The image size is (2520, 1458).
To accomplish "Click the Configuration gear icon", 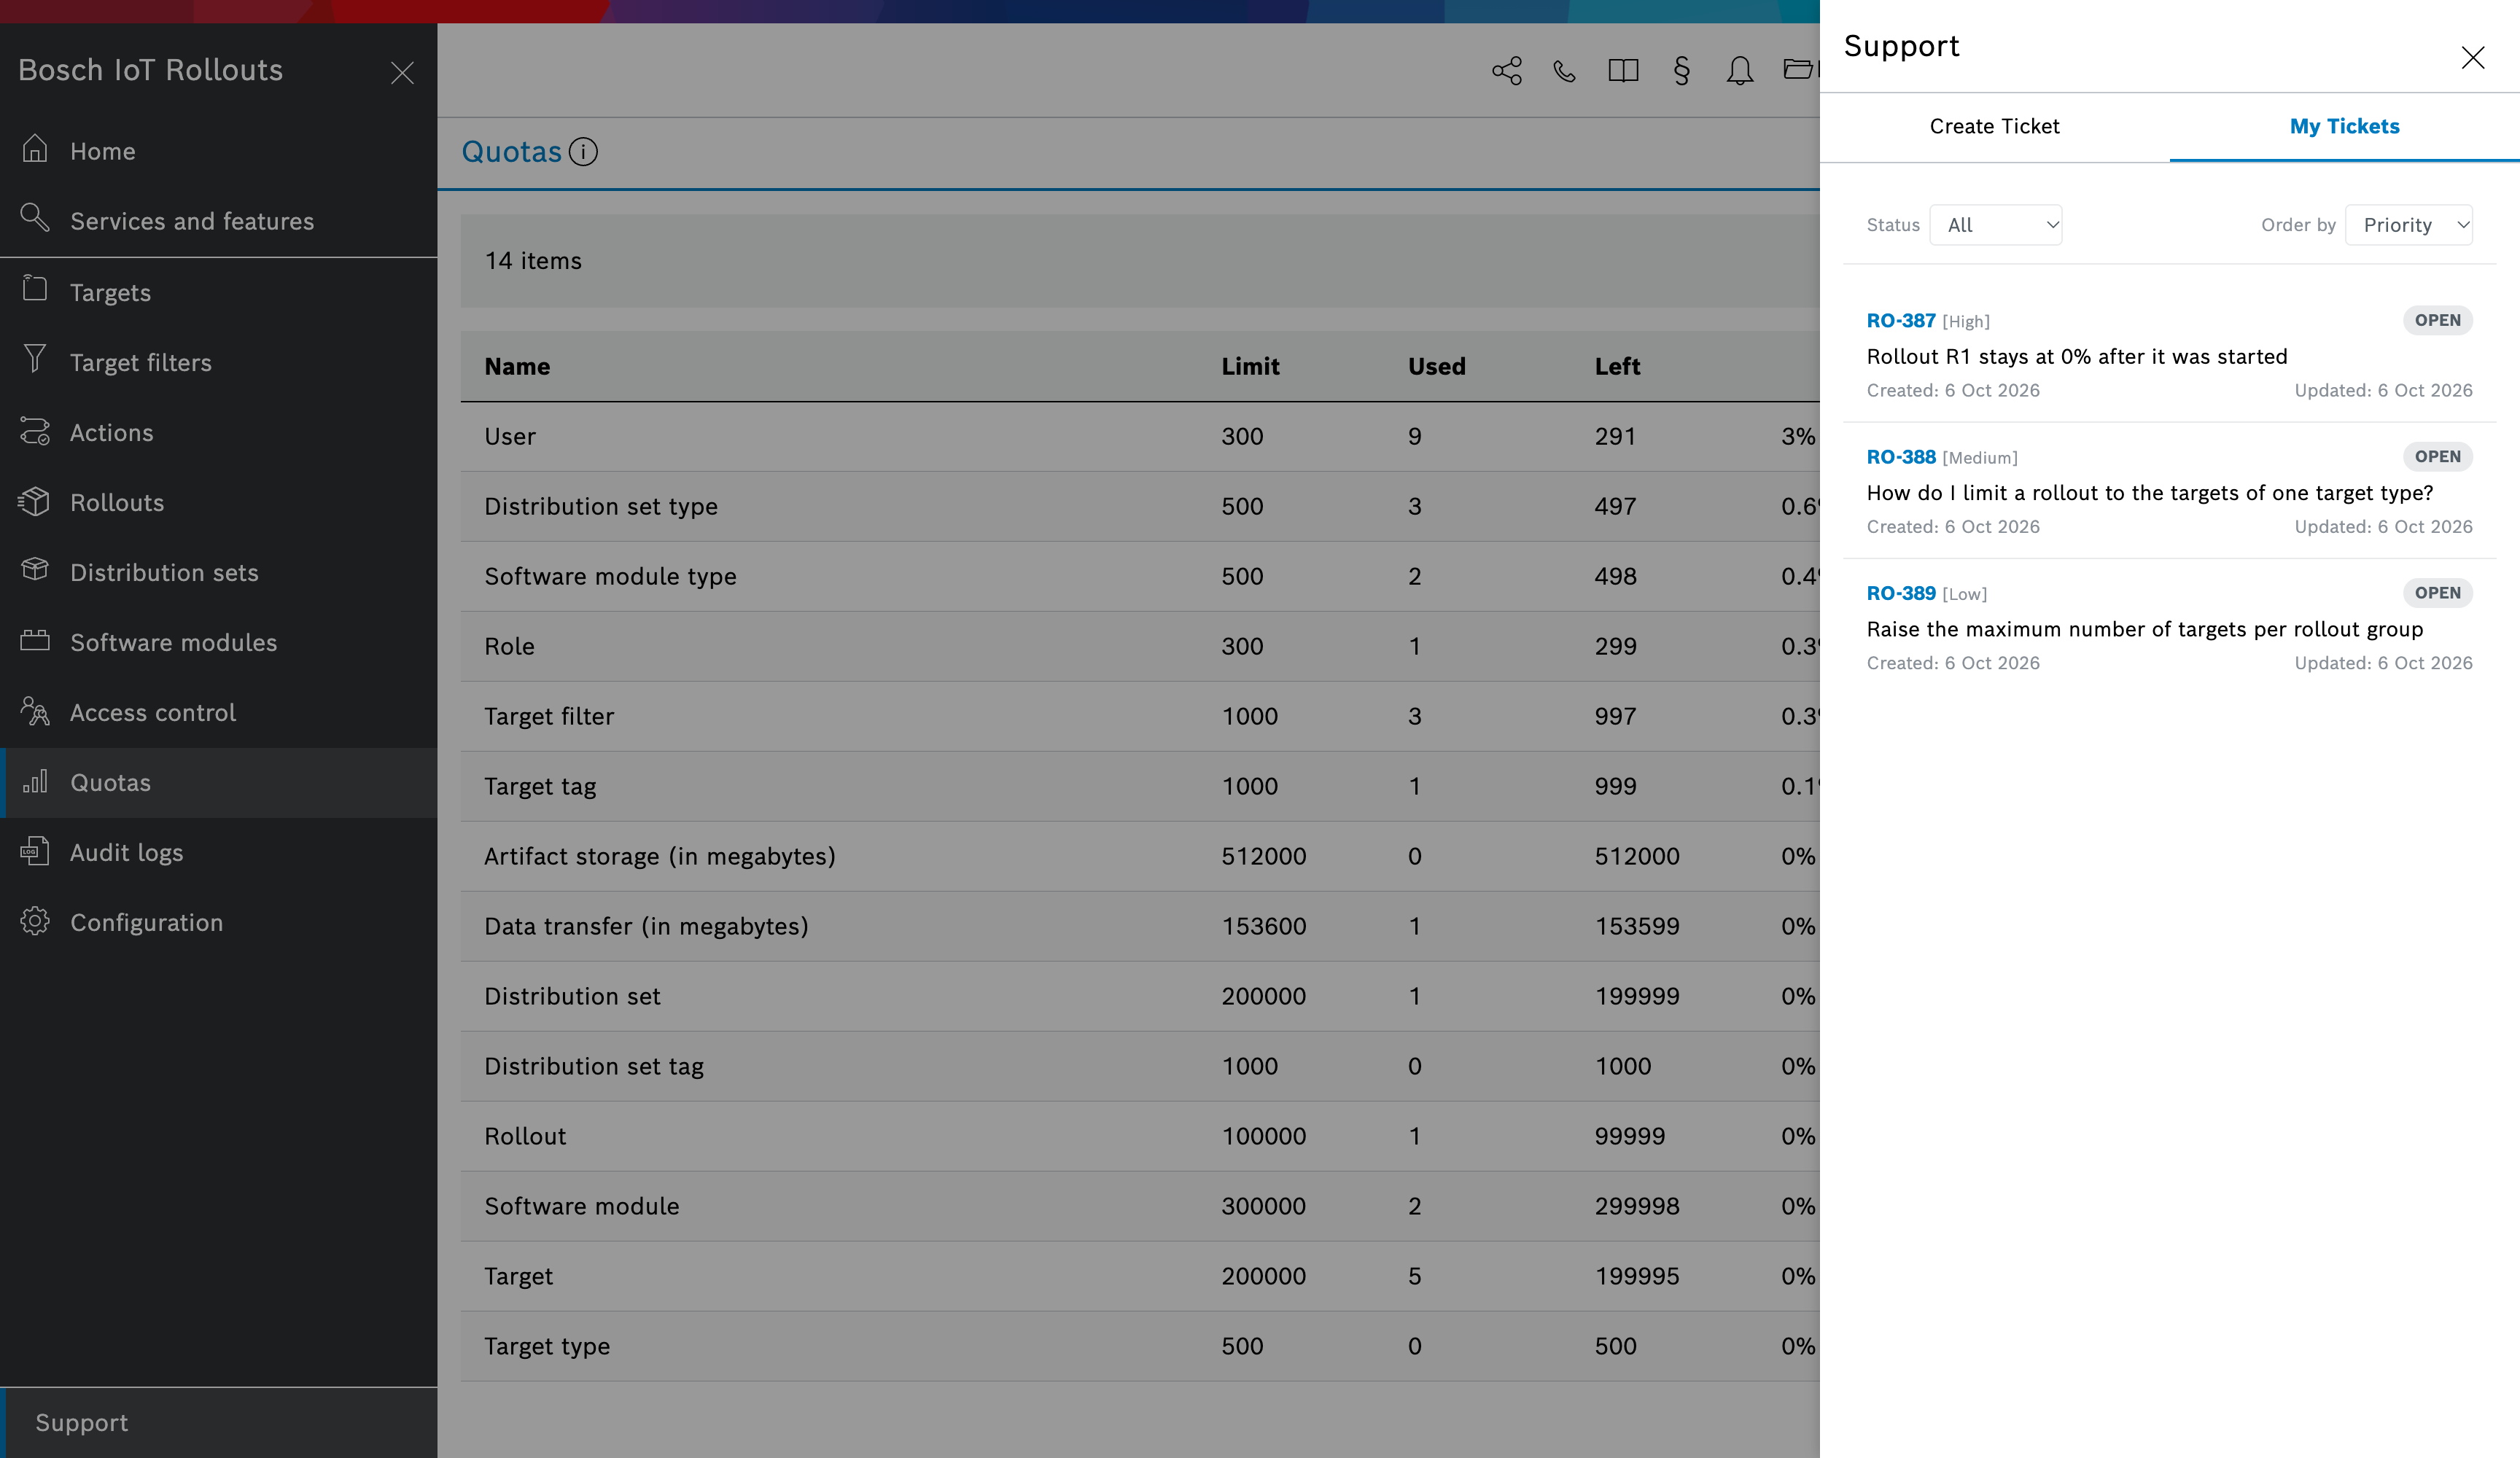I will (x=35, y=921).
